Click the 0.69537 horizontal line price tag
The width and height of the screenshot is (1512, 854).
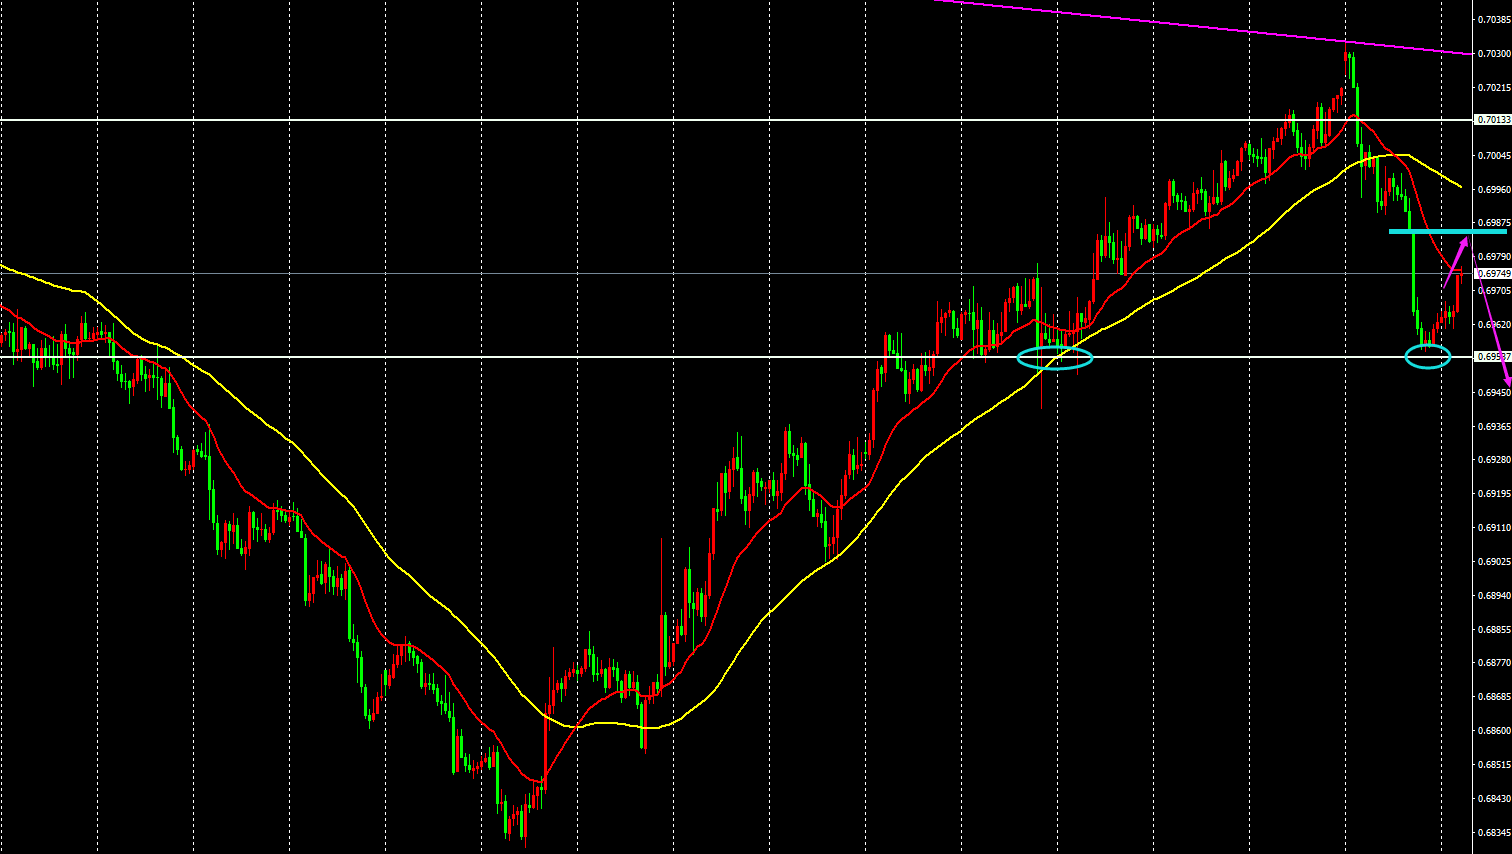[1492, 357]
